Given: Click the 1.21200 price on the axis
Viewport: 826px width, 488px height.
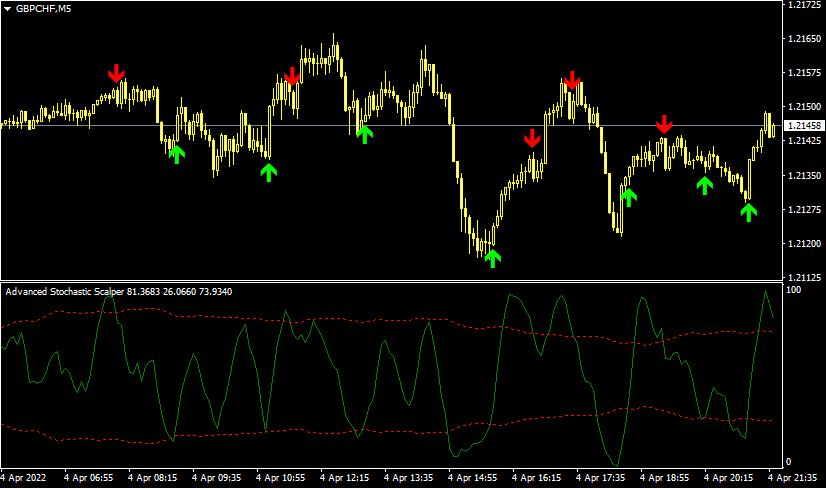Looking at the screenshot, I should (804, 244).
